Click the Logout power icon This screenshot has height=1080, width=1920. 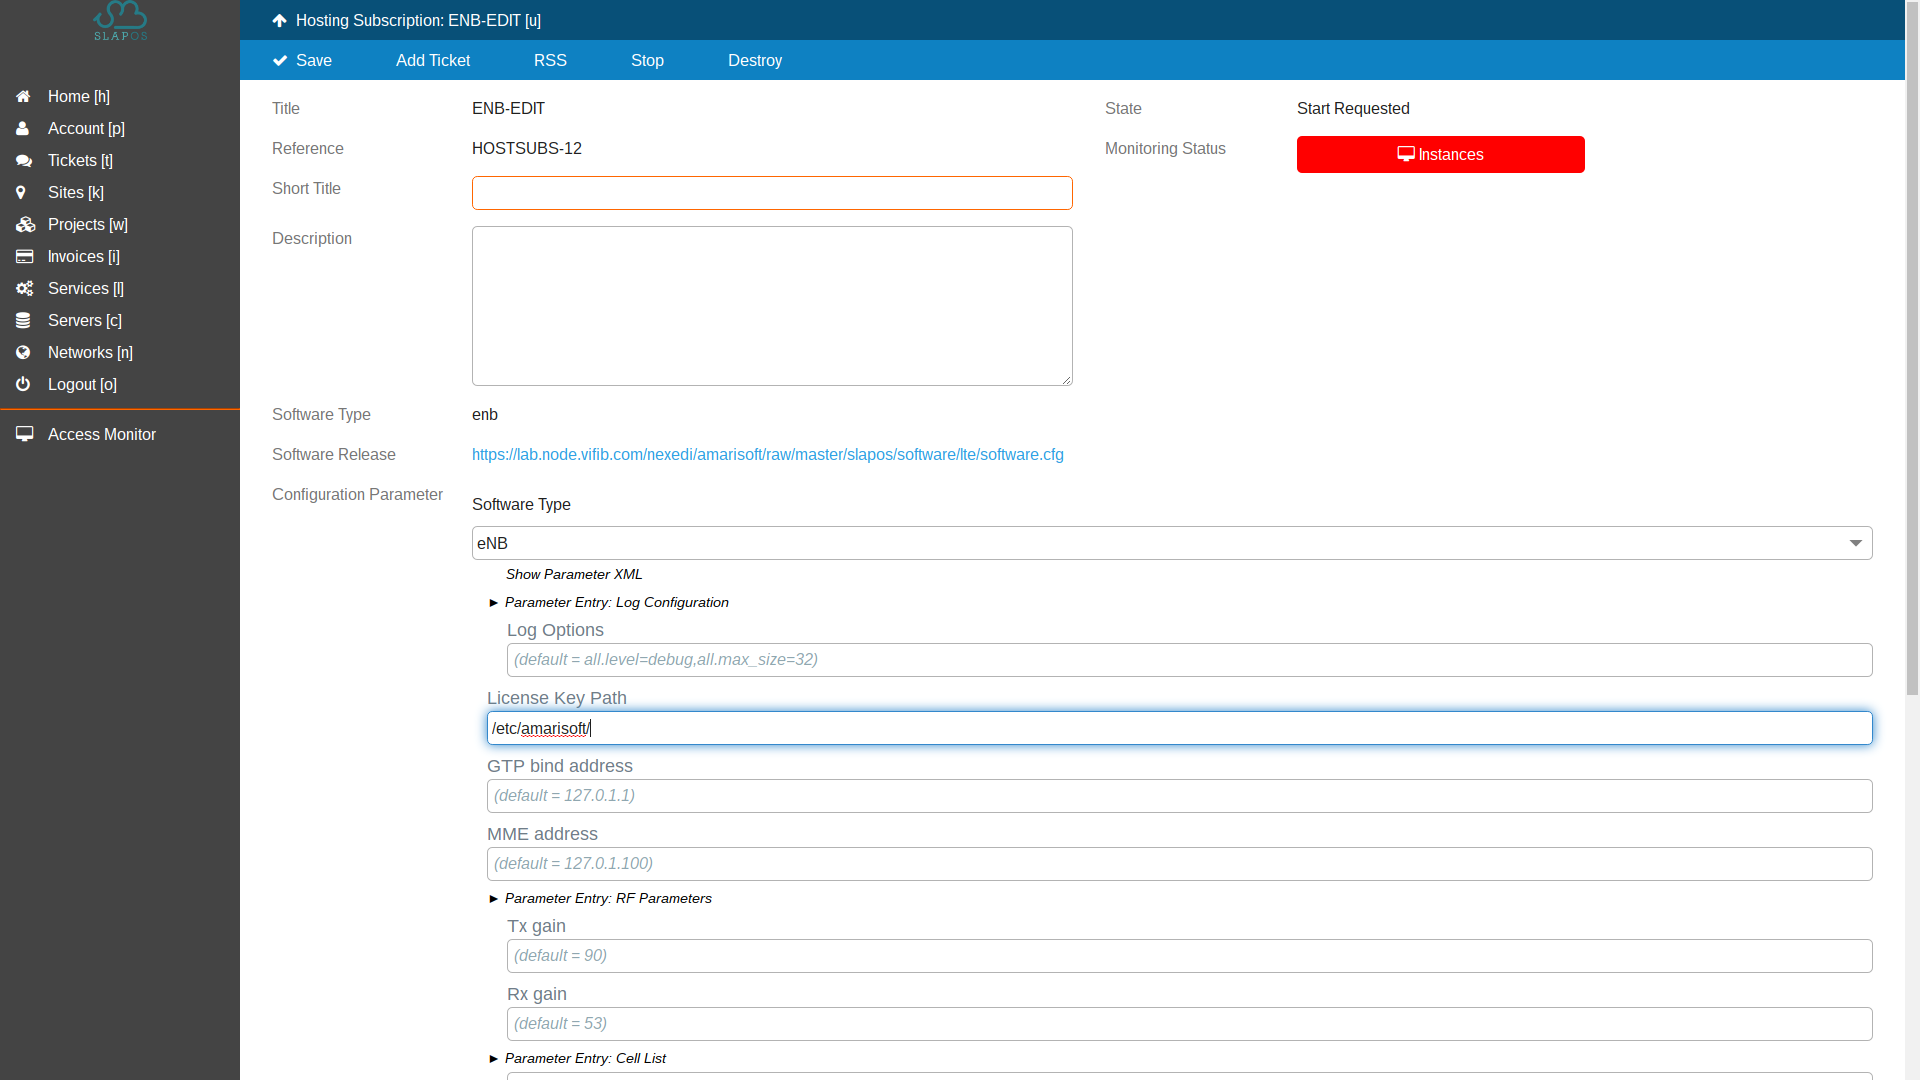point(23,385)
